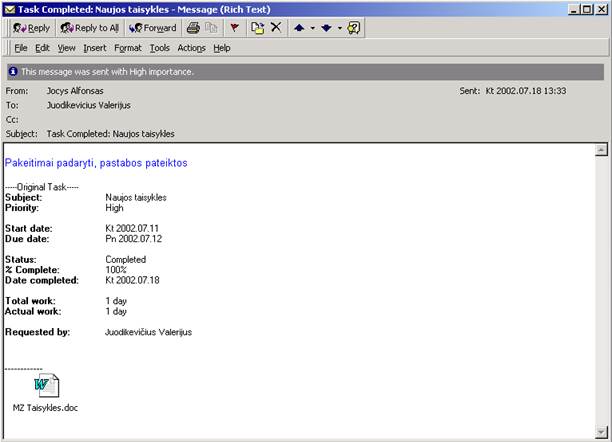Screen dimensions: 612x442
Task: Click the Reply toolbar button
Action: click(32, 28)
